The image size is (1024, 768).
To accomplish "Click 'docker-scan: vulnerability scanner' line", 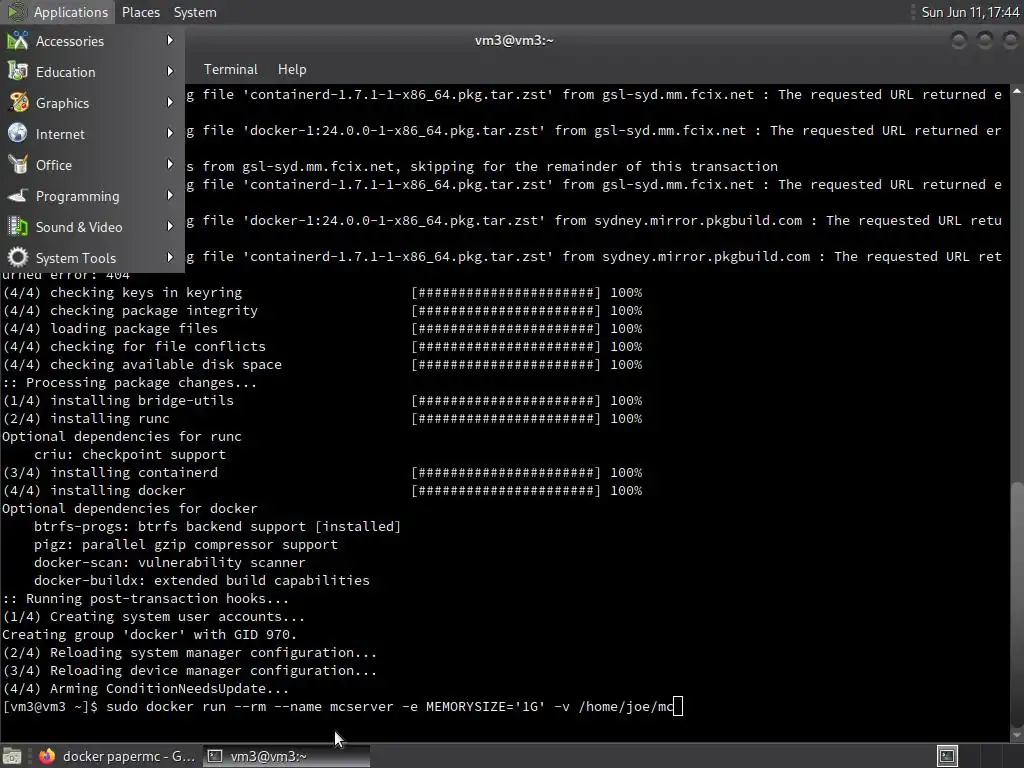I will pos(169,562).
